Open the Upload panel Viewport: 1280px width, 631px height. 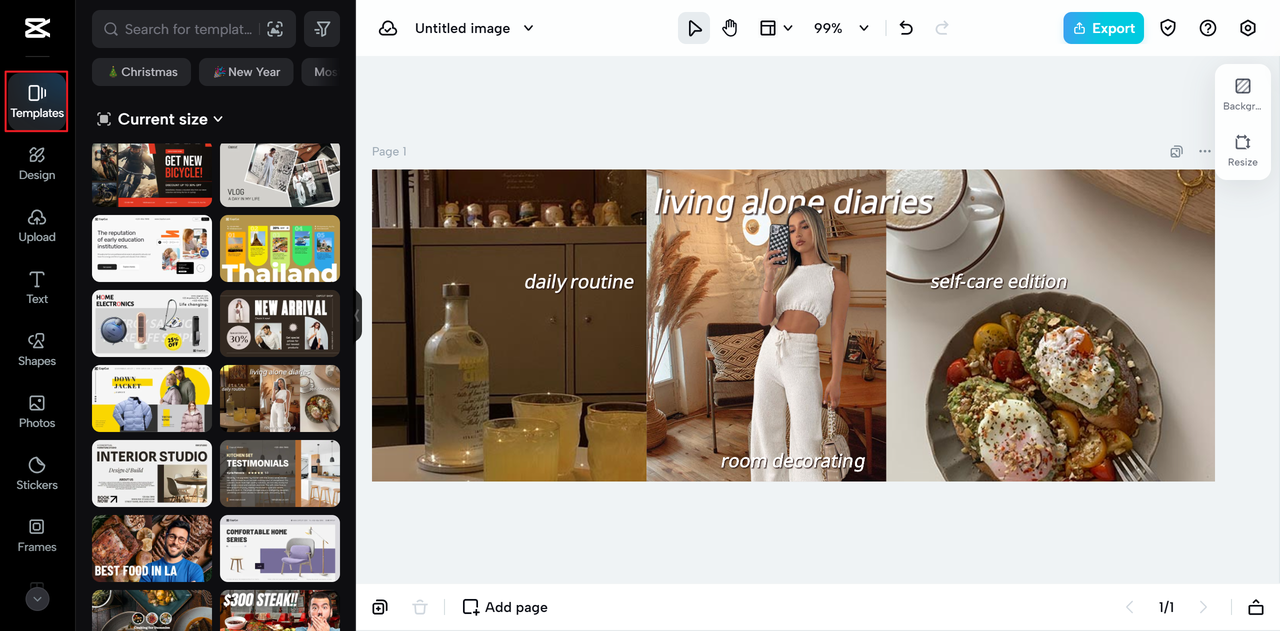pos(37,225)
